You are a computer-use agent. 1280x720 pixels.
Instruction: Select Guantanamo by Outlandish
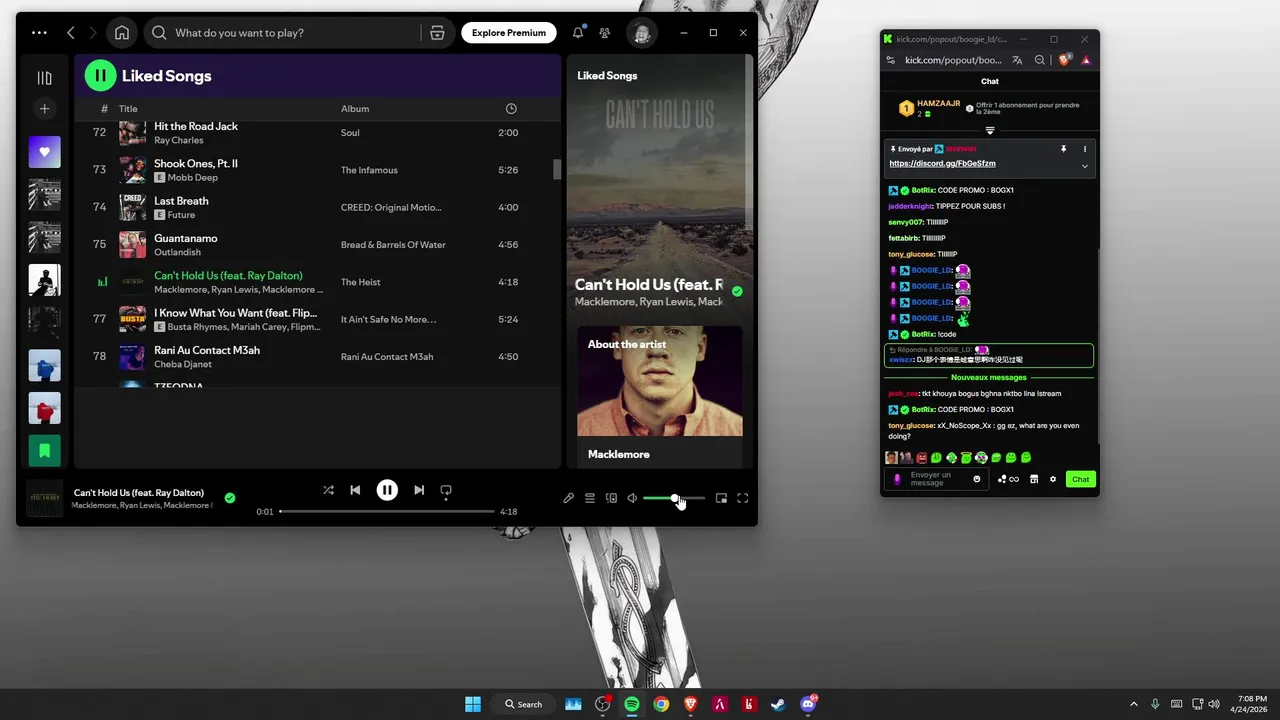coord(316,245)
